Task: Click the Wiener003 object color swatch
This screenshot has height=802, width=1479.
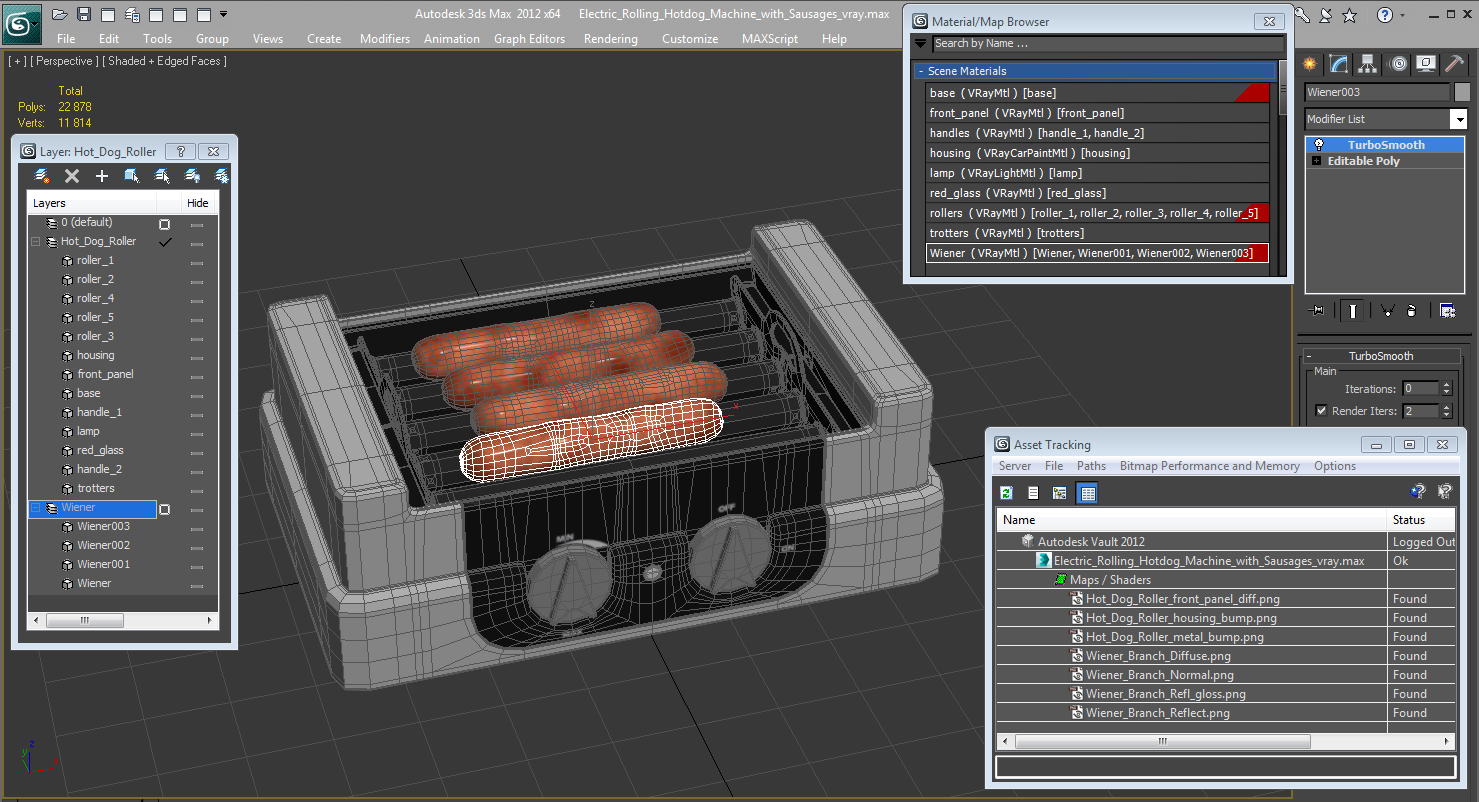Action: click(x=1462, y=92)
